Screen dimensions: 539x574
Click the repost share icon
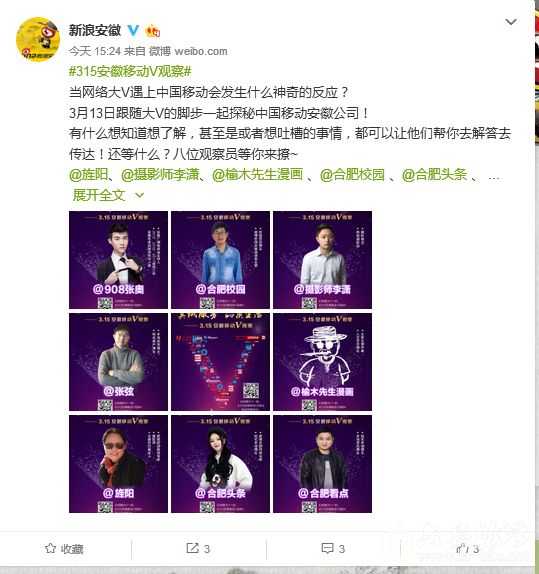coord(192,548)
